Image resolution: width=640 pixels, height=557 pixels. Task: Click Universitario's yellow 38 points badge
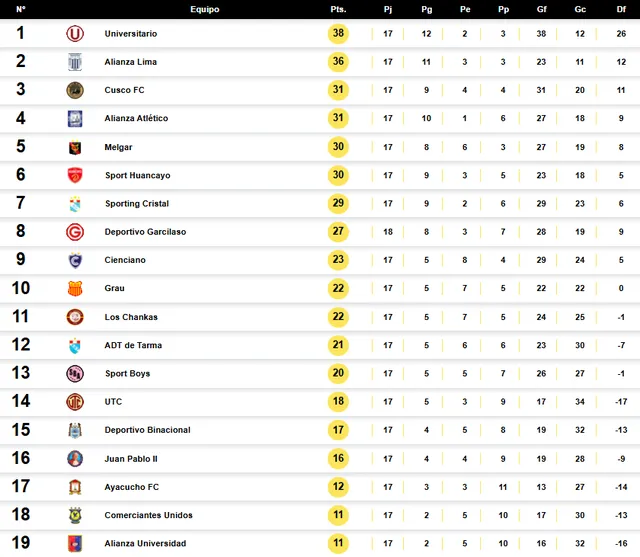click(x=338, y=33)
